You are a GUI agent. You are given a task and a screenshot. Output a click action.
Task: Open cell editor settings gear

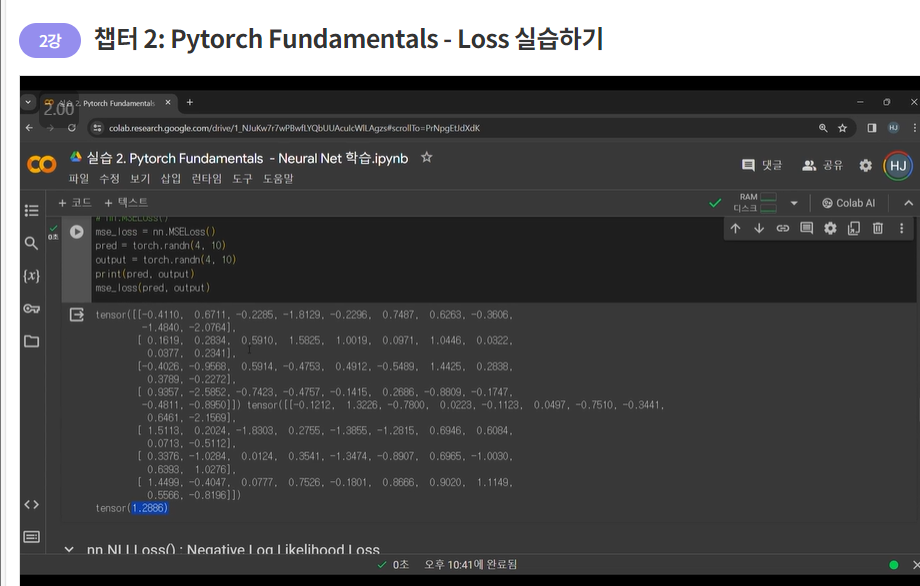[830, 228]
